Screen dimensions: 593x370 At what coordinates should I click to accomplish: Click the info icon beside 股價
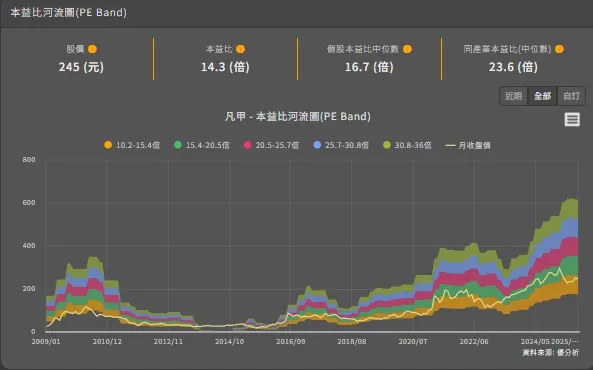(92, 49)
